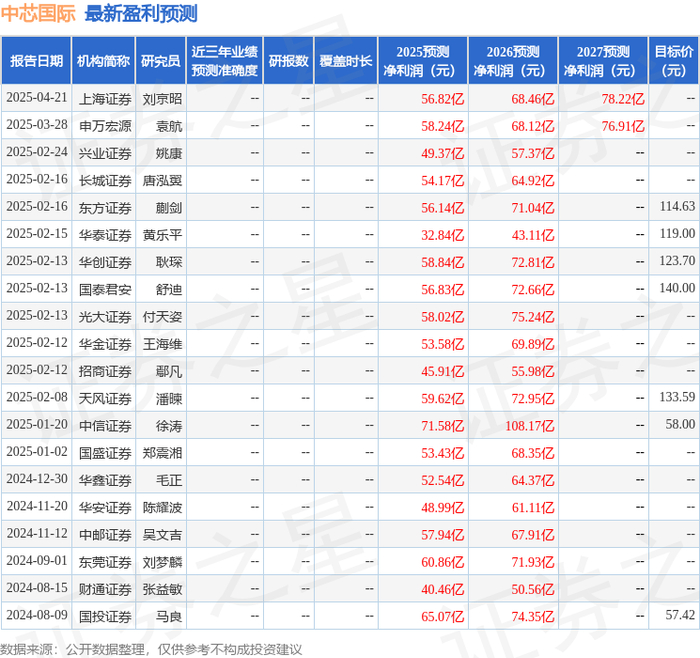This screenshot has height=658, width=700.
Task: Click target price 58.00
Action: click(680, 424)
